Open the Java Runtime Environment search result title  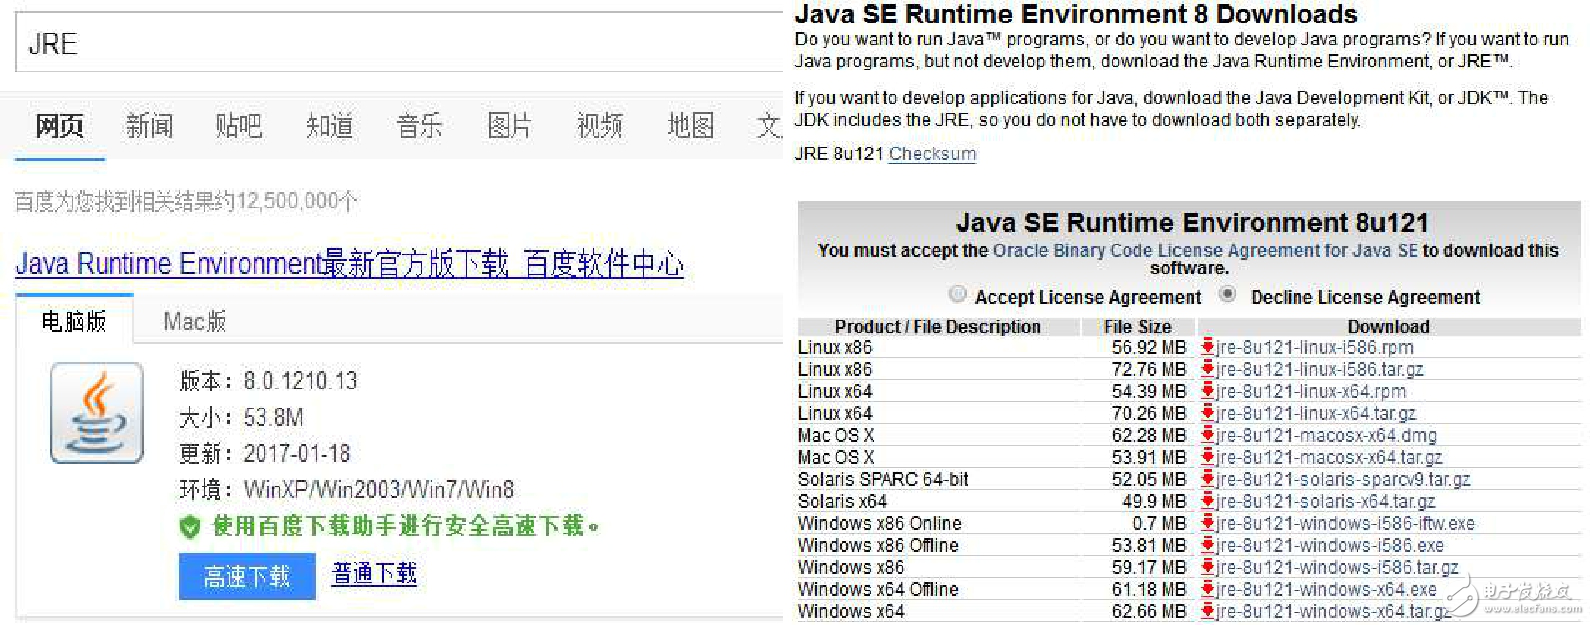[350, 264]
